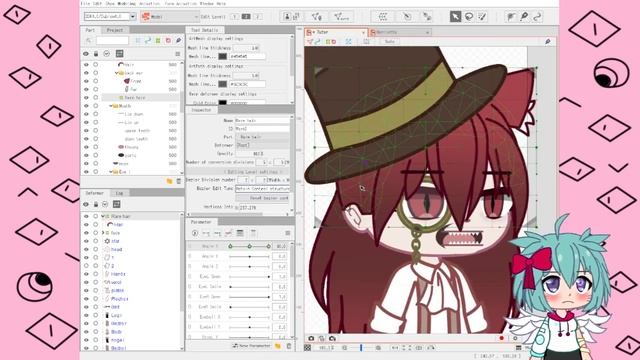Click the yellow folder icon in Parameter panel
The height and width of the screenshot is (360, 640).
tap(278, 346)
